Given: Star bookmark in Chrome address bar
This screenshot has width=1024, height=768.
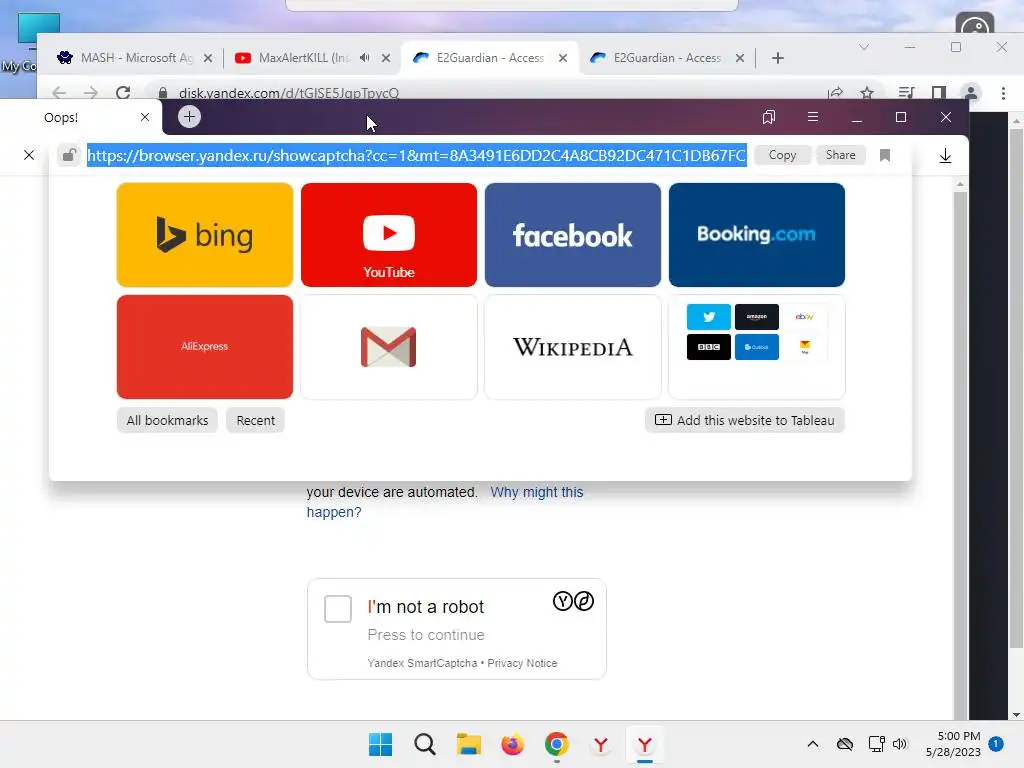Looking at the screenshot, I should (867, 93).
